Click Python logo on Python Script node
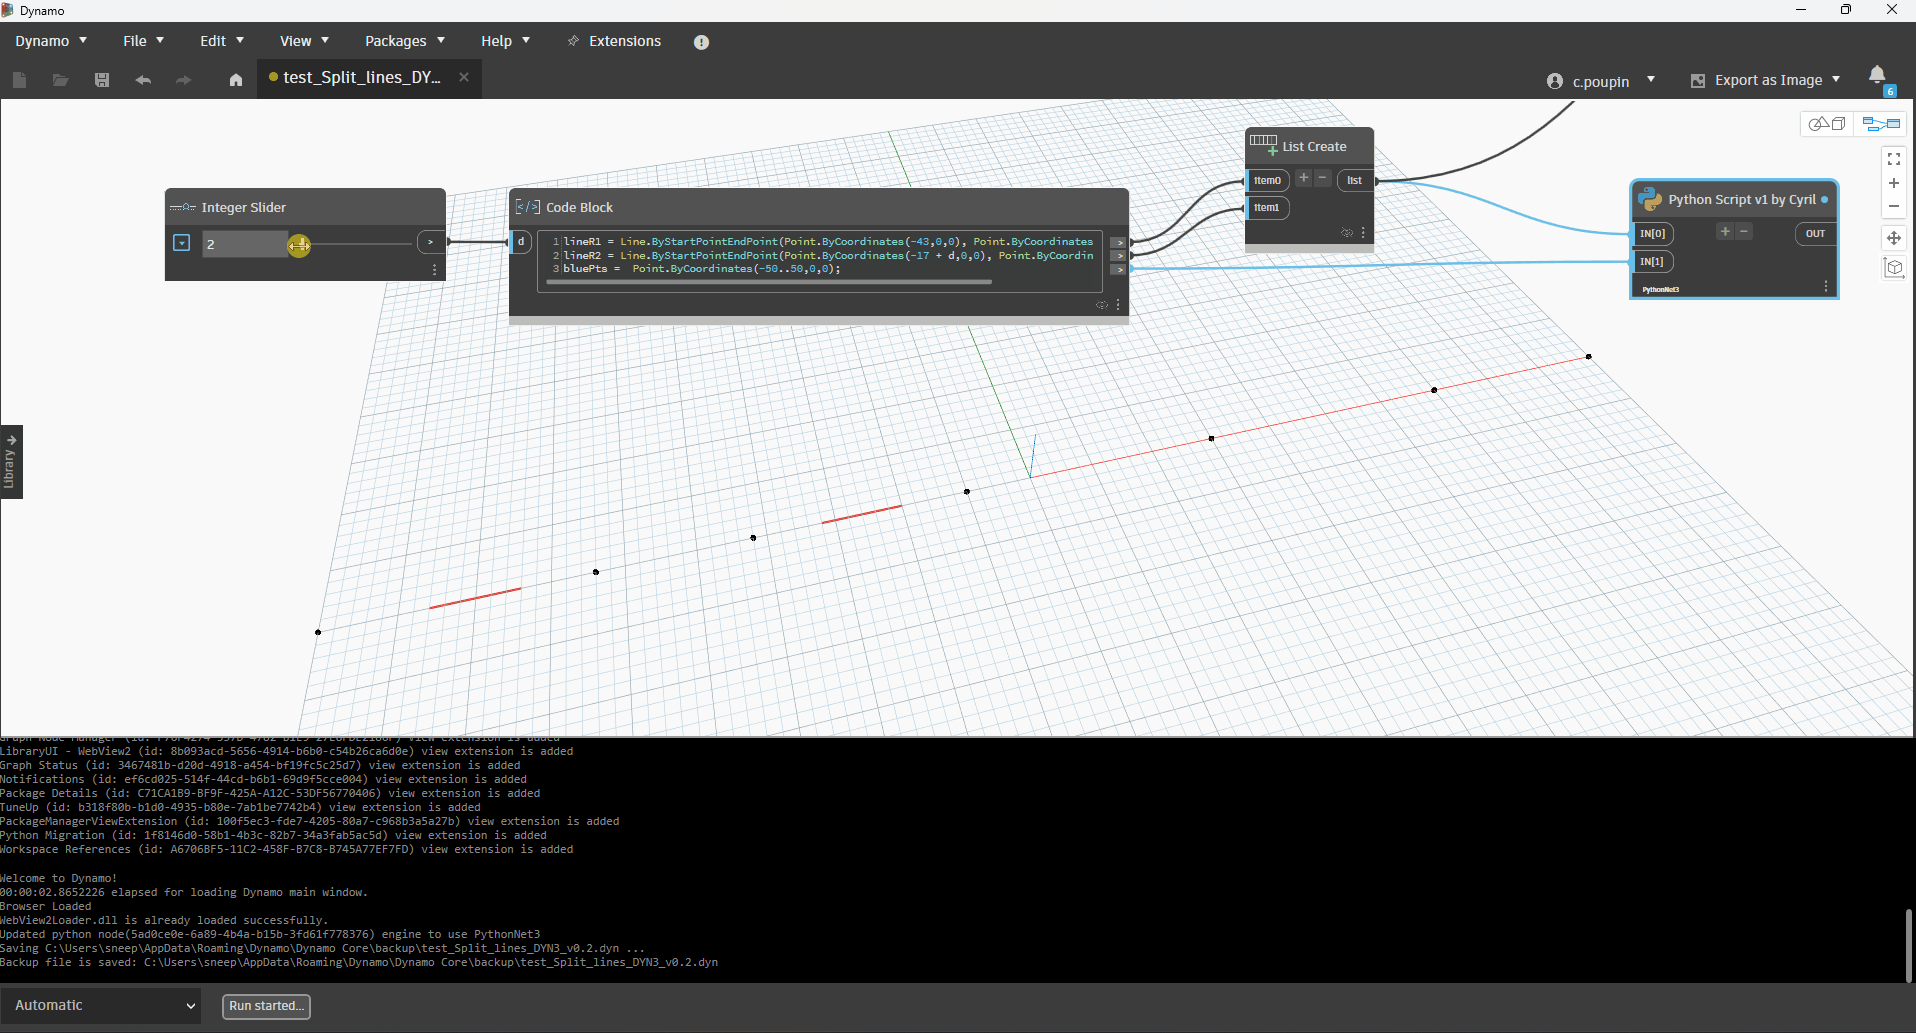The height and width of the screenshot is (1033, 1916). tap(1650, 199)
